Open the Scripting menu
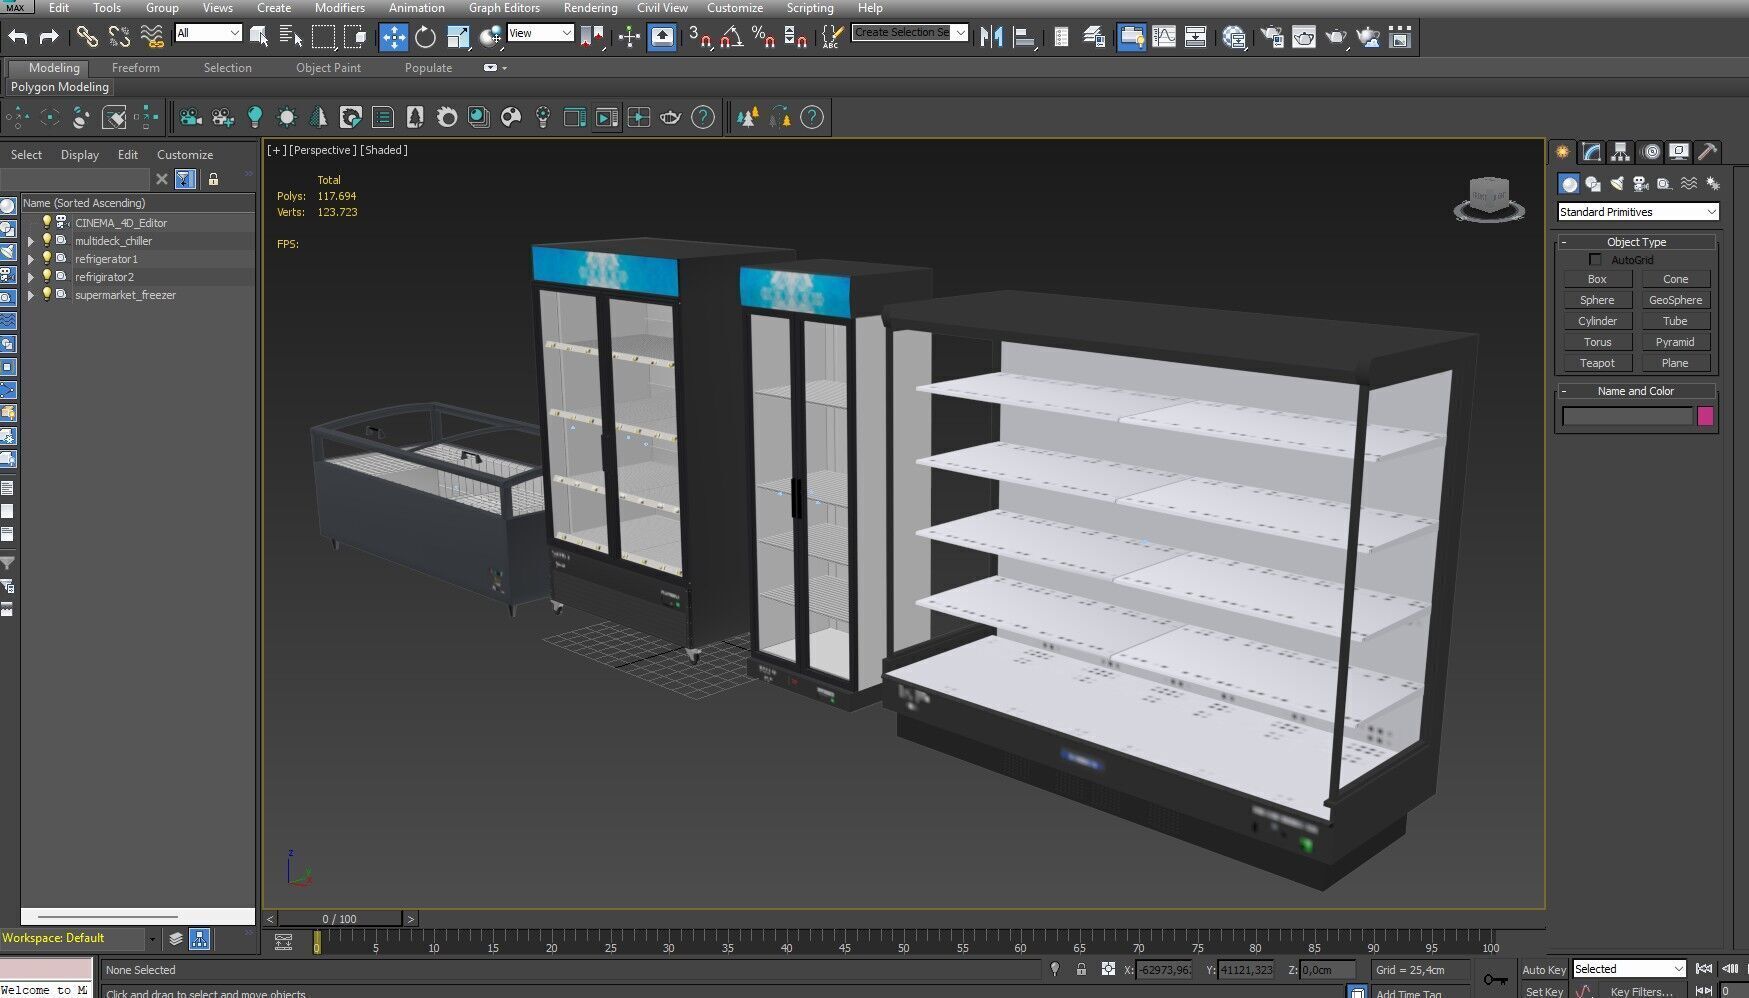Image resolution: width=1749 pixels, height=998 pixels. (810, 8)
